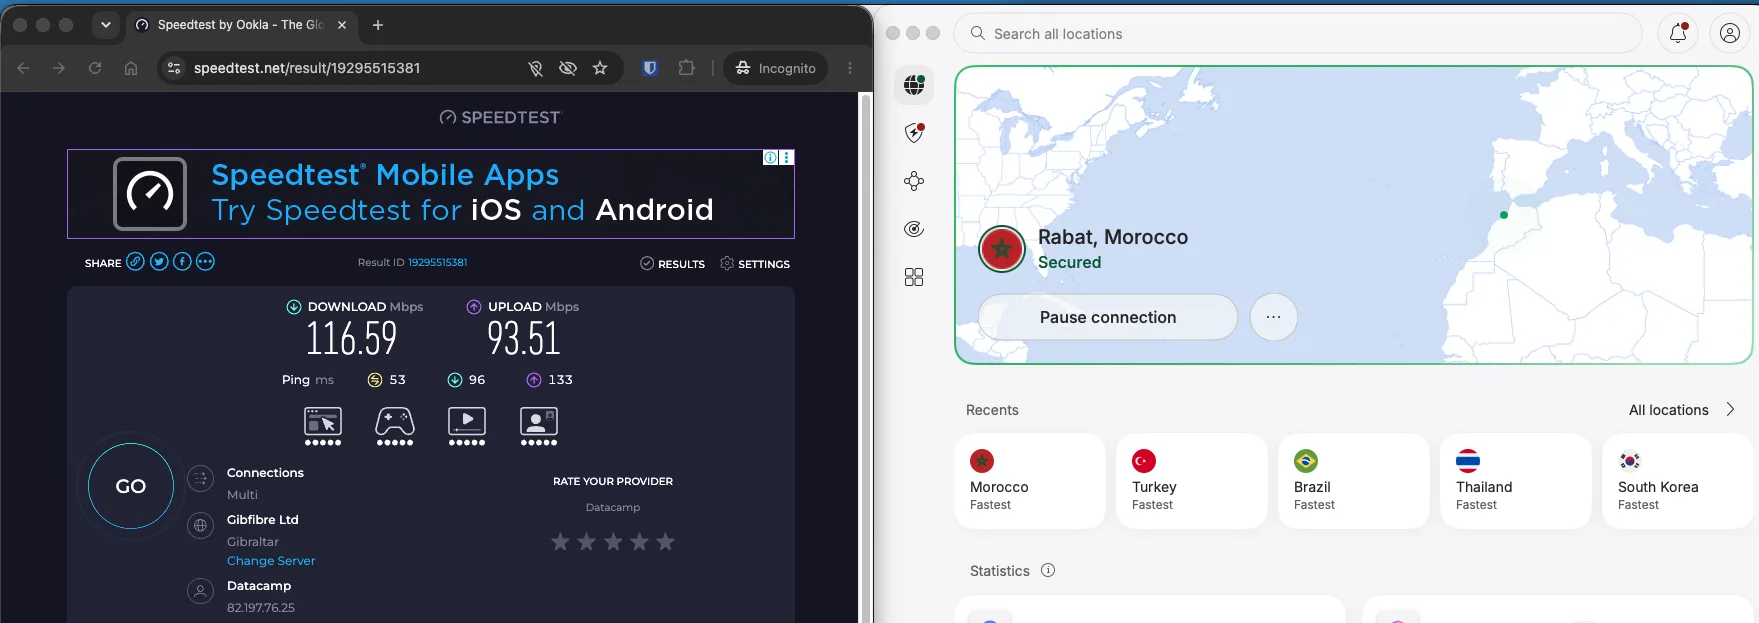Click the idle ping value 53
Viewport: 1759px width, 623px height.
[x=397, y=380]
